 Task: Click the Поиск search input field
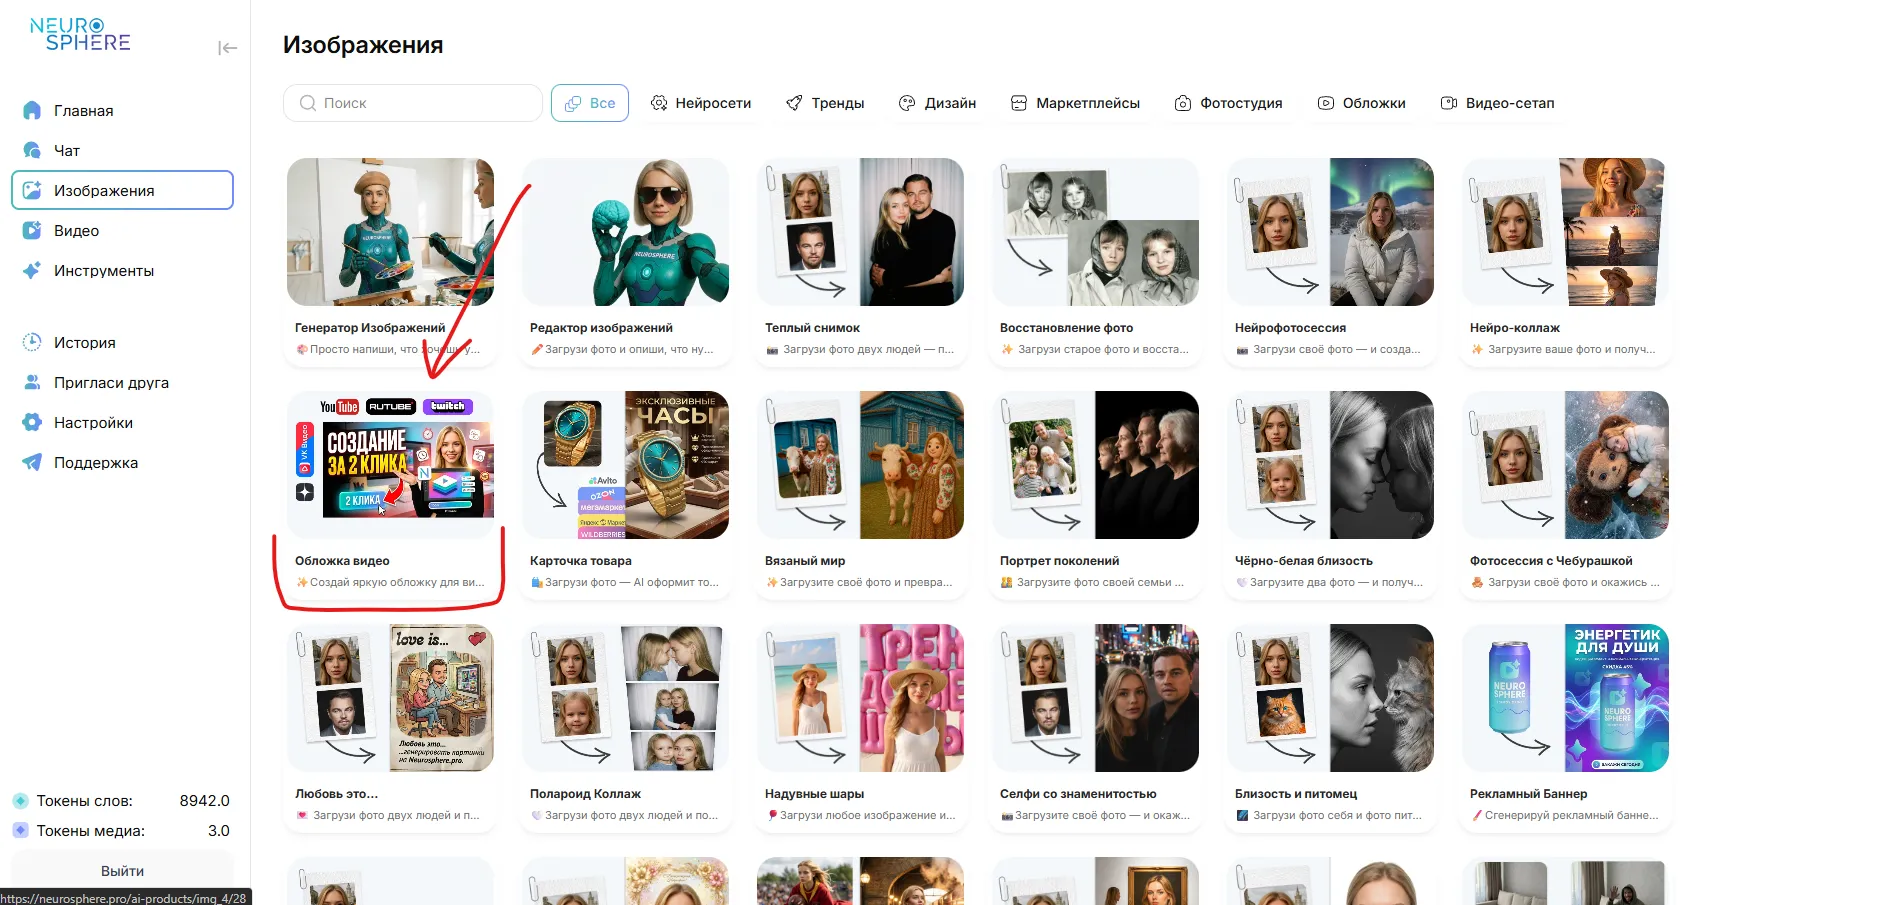click(413, 103)
